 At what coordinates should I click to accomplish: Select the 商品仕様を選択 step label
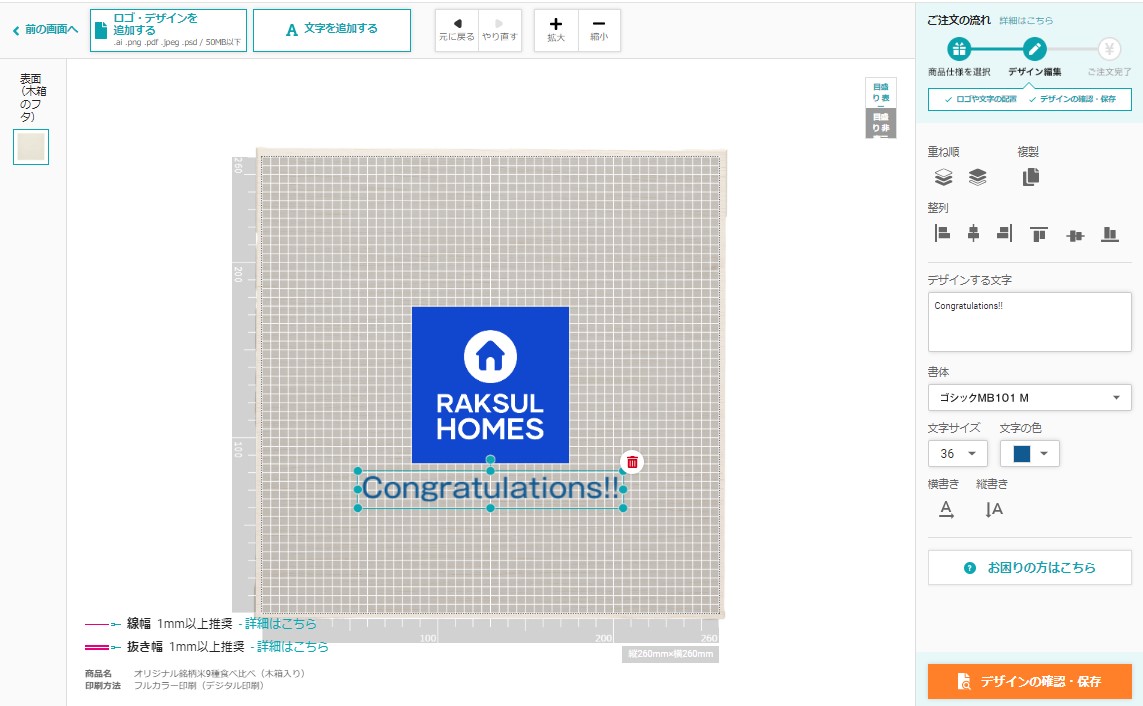point(959,72)
